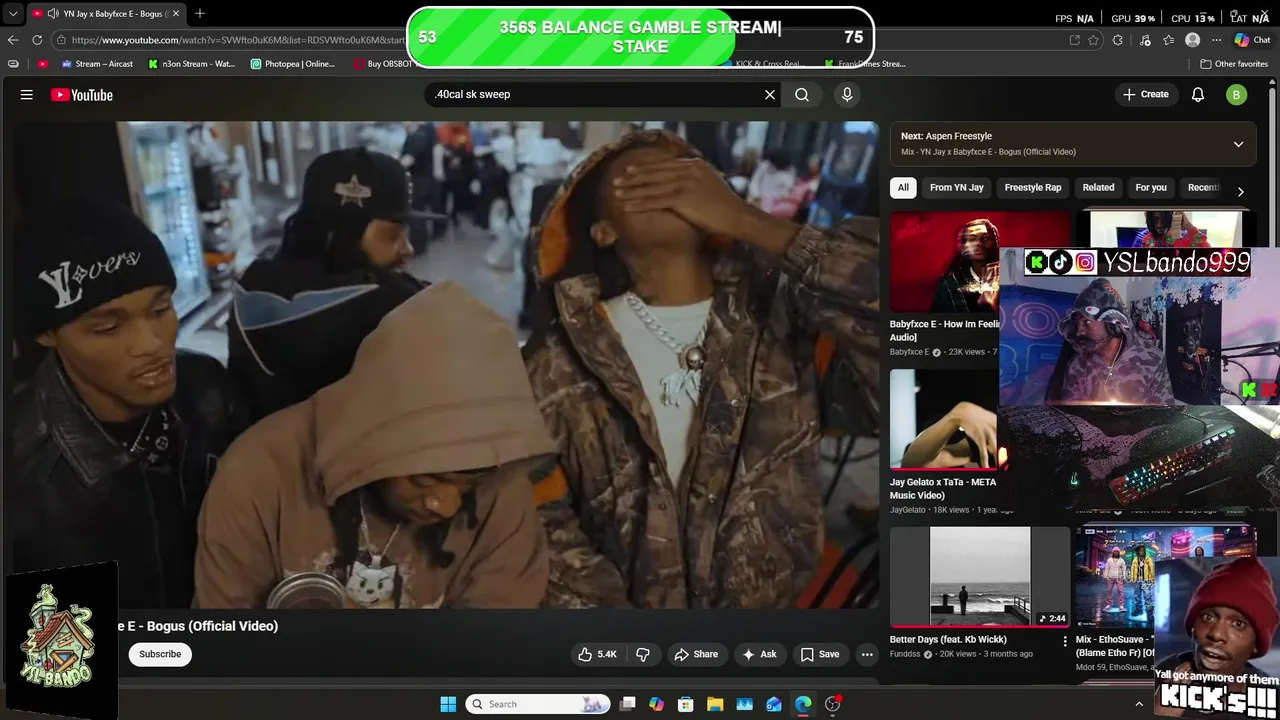Open Microsoft Store from taskbar

point(685,704)
